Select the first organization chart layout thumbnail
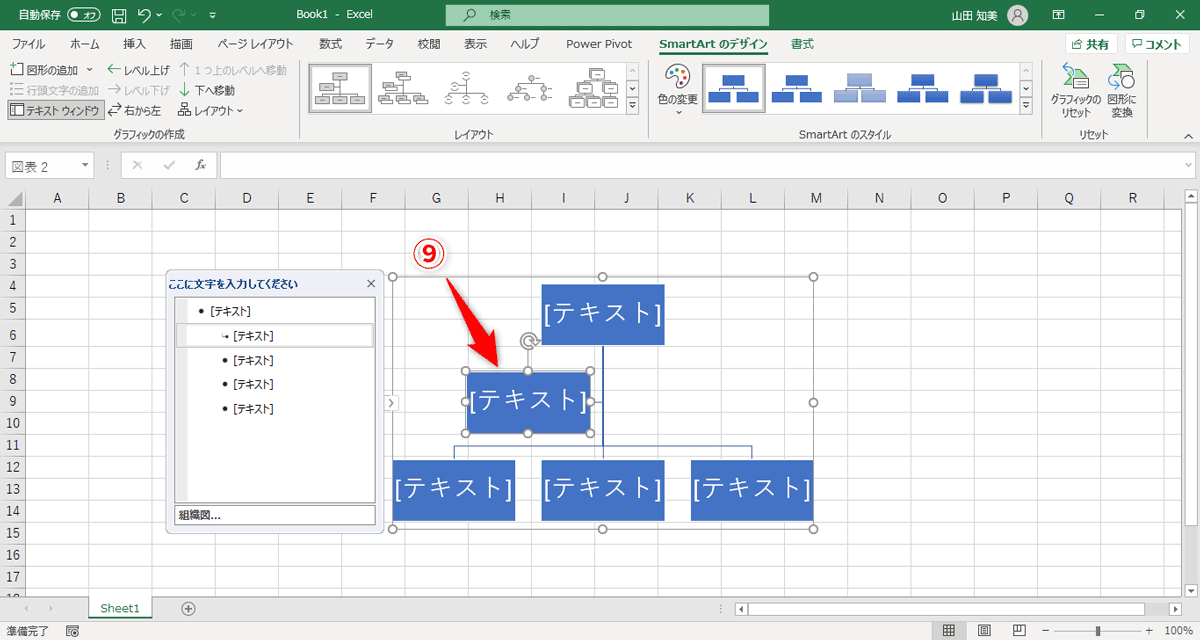Screen dimensions: 1200x640 pos(340,89)
